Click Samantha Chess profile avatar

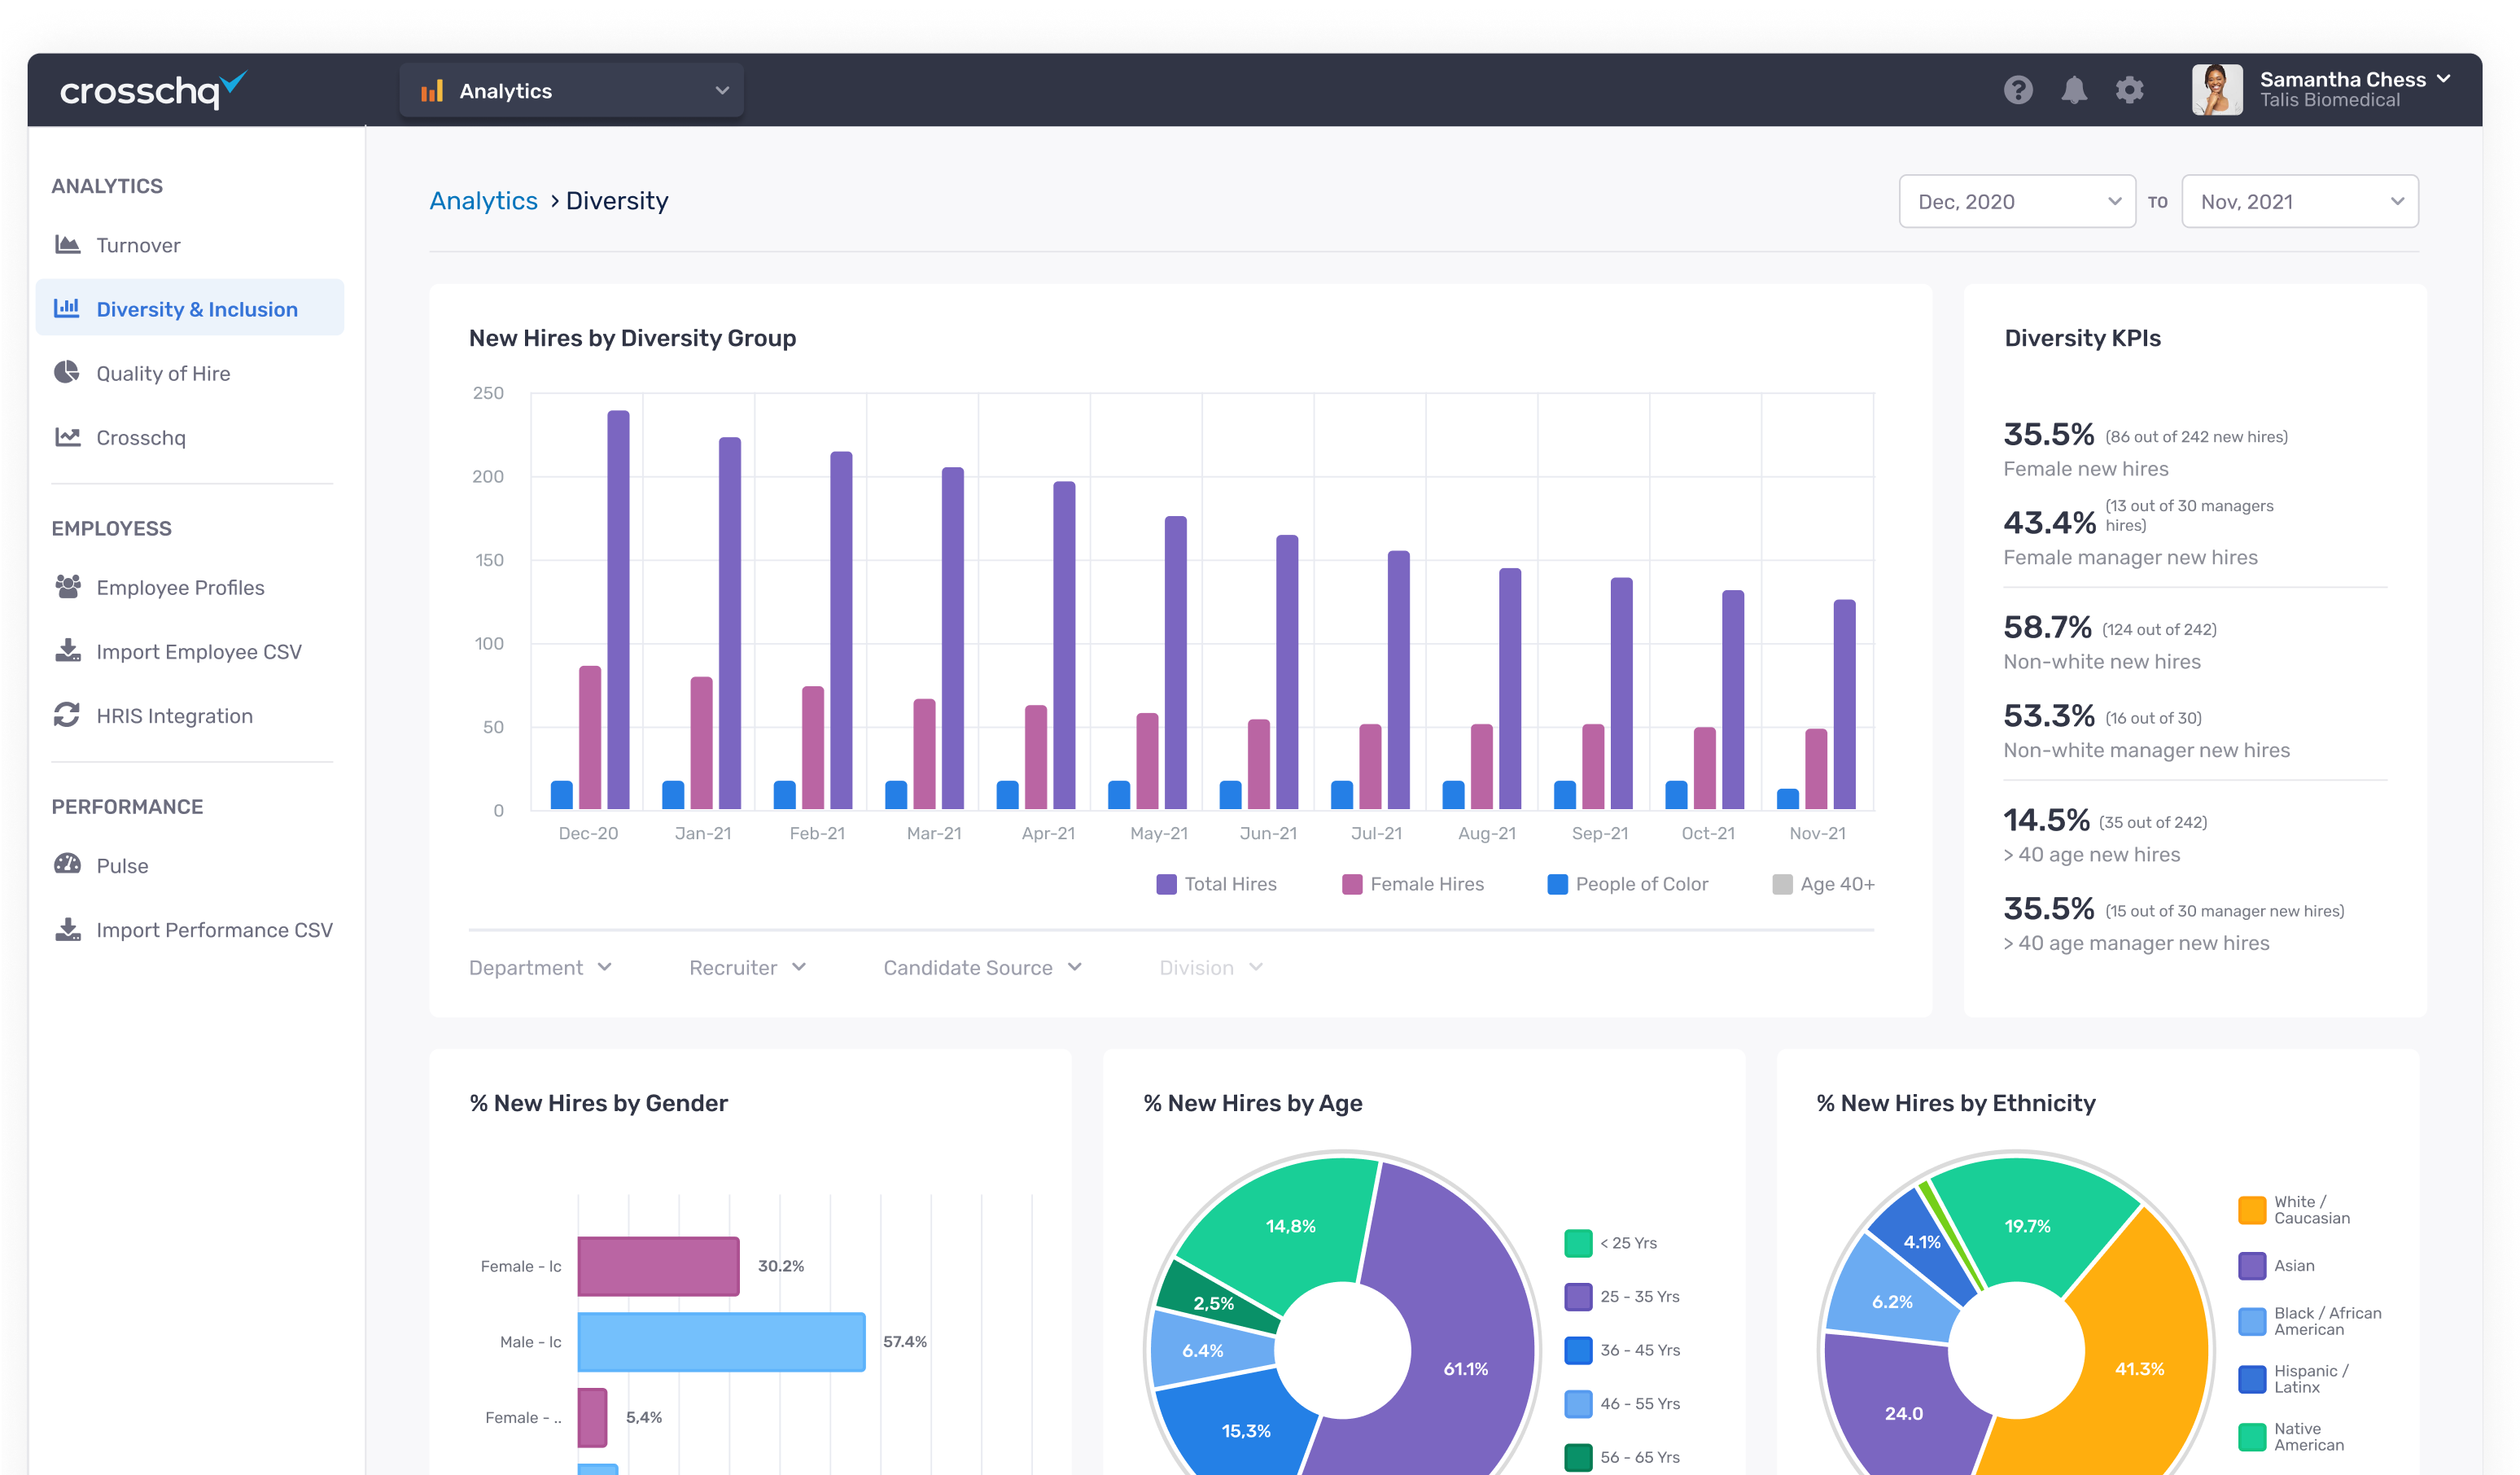pyautogui.click(x=2216, y=90)
